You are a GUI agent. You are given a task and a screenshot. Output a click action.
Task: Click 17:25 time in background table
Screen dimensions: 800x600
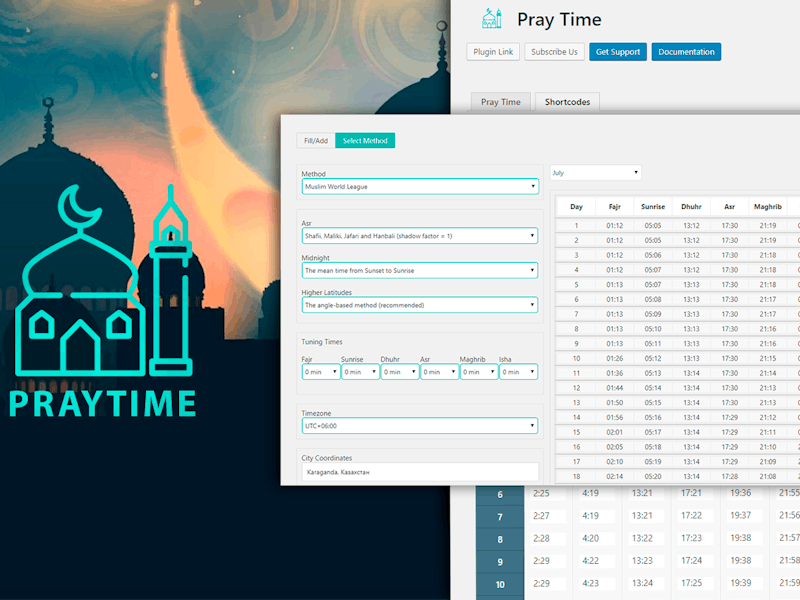691,583
